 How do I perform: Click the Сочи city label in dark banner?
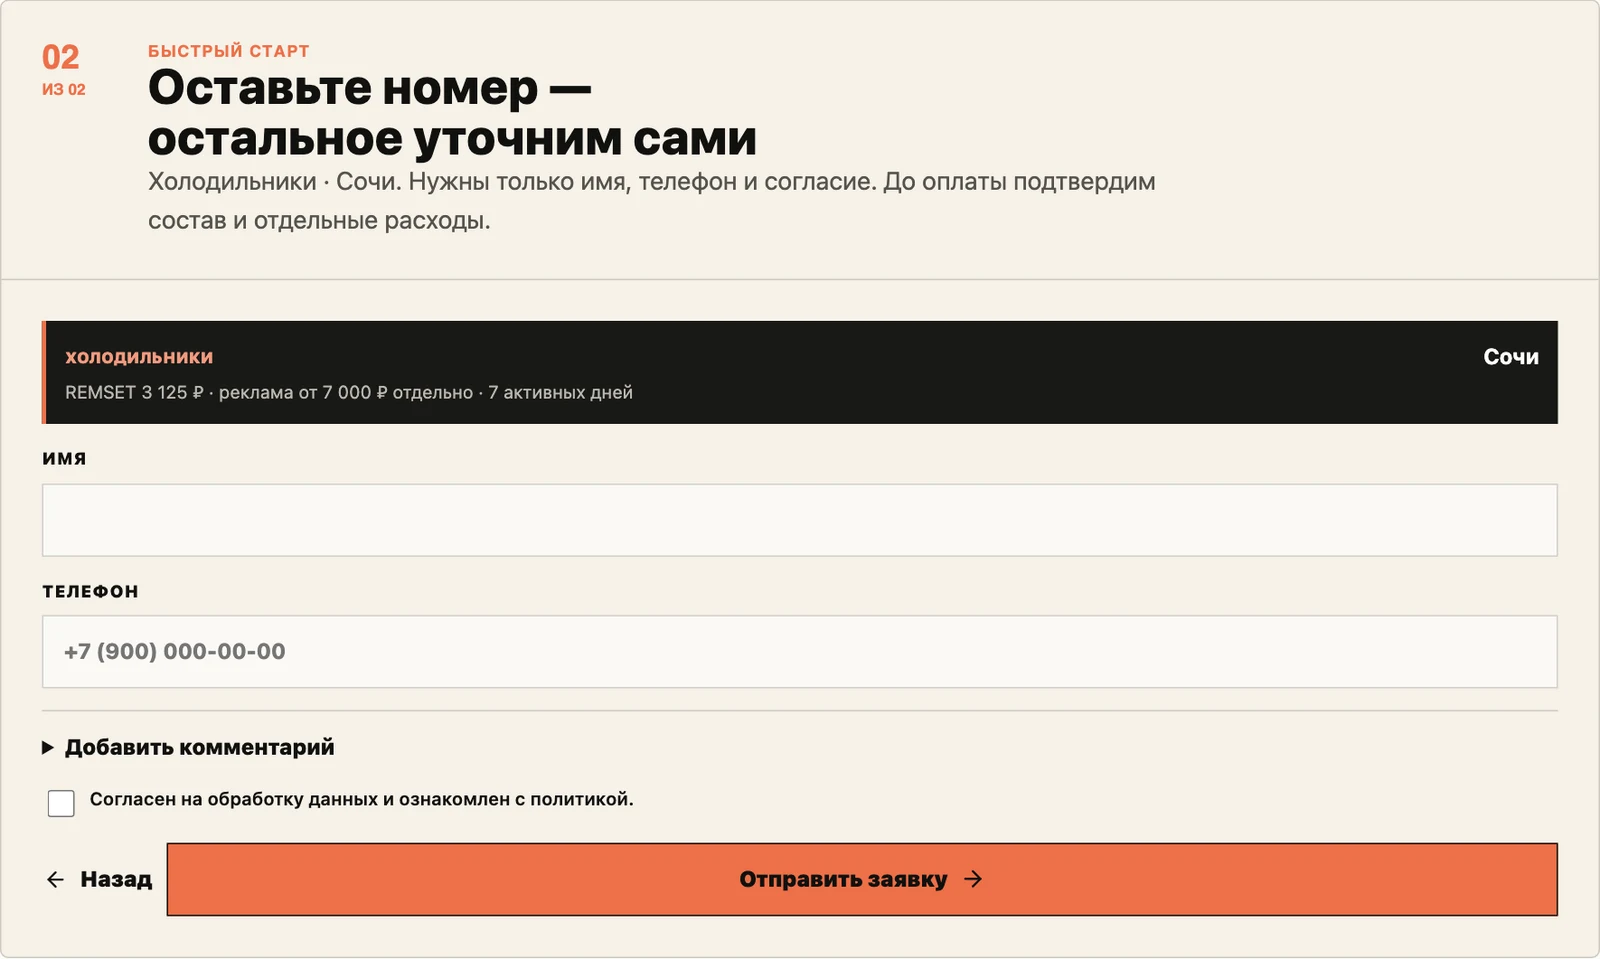tap(1511, 357)
